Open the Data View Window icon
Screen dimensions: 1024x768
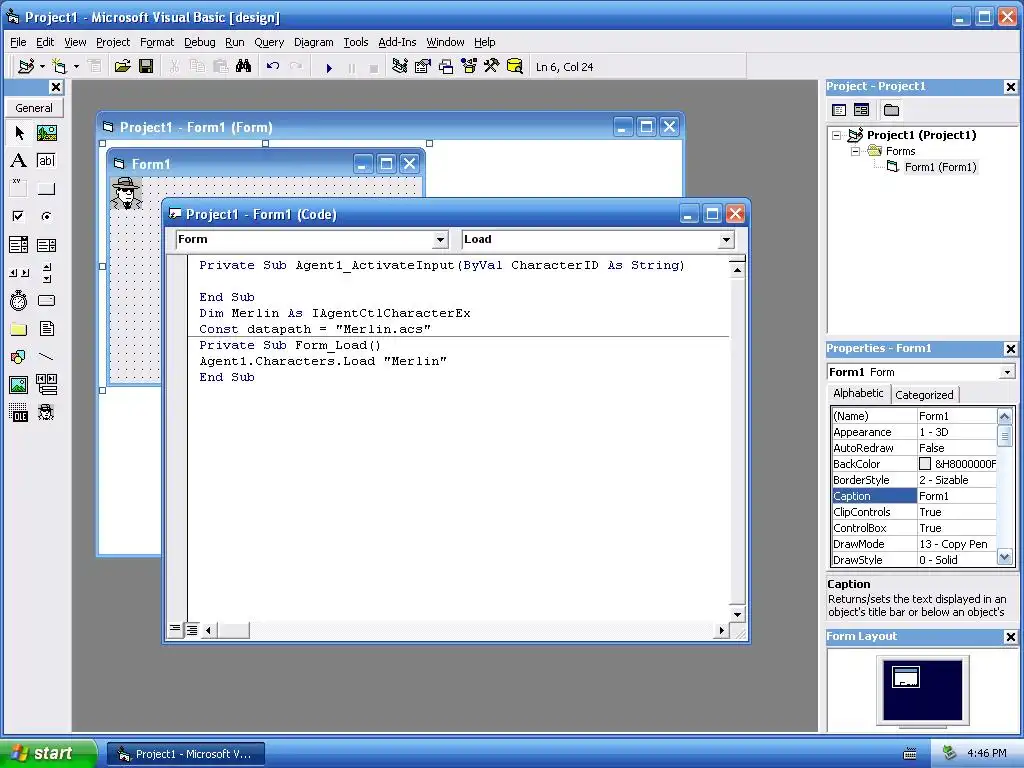pyautogui.click(x=515, y=67)
